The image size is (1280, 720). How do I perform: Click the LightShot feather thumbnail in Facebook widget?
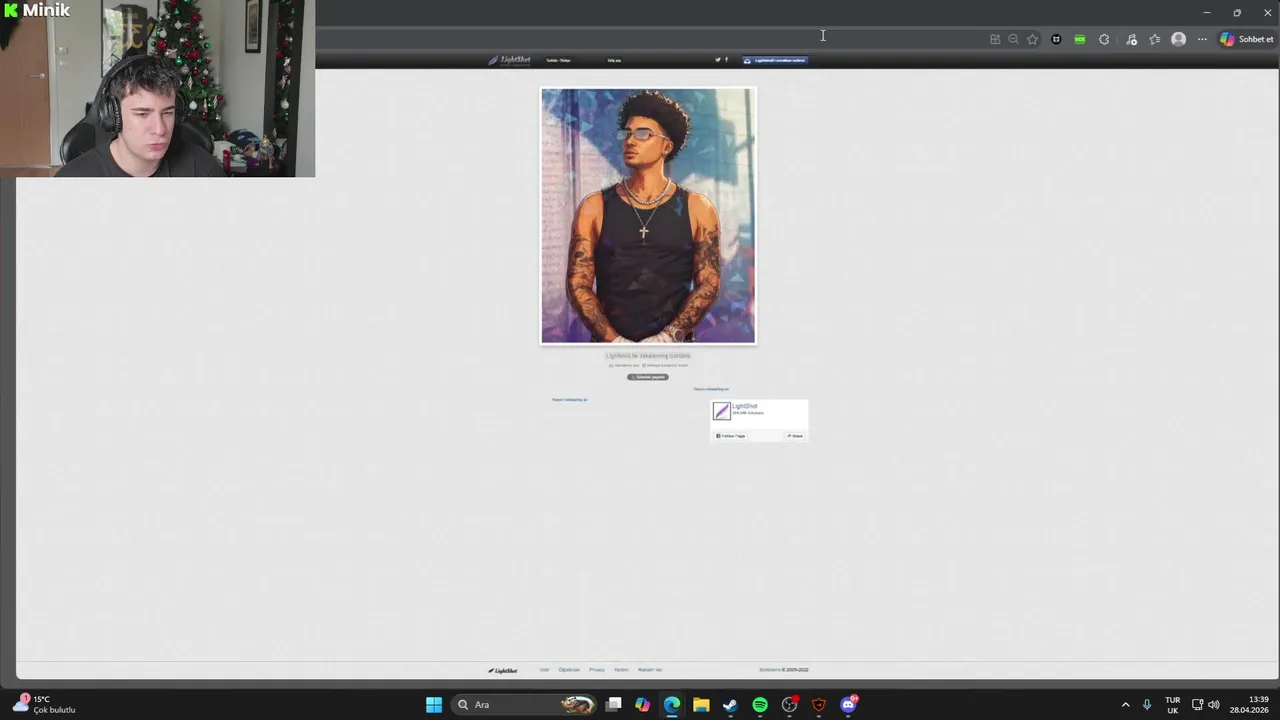tap(721, 411)
